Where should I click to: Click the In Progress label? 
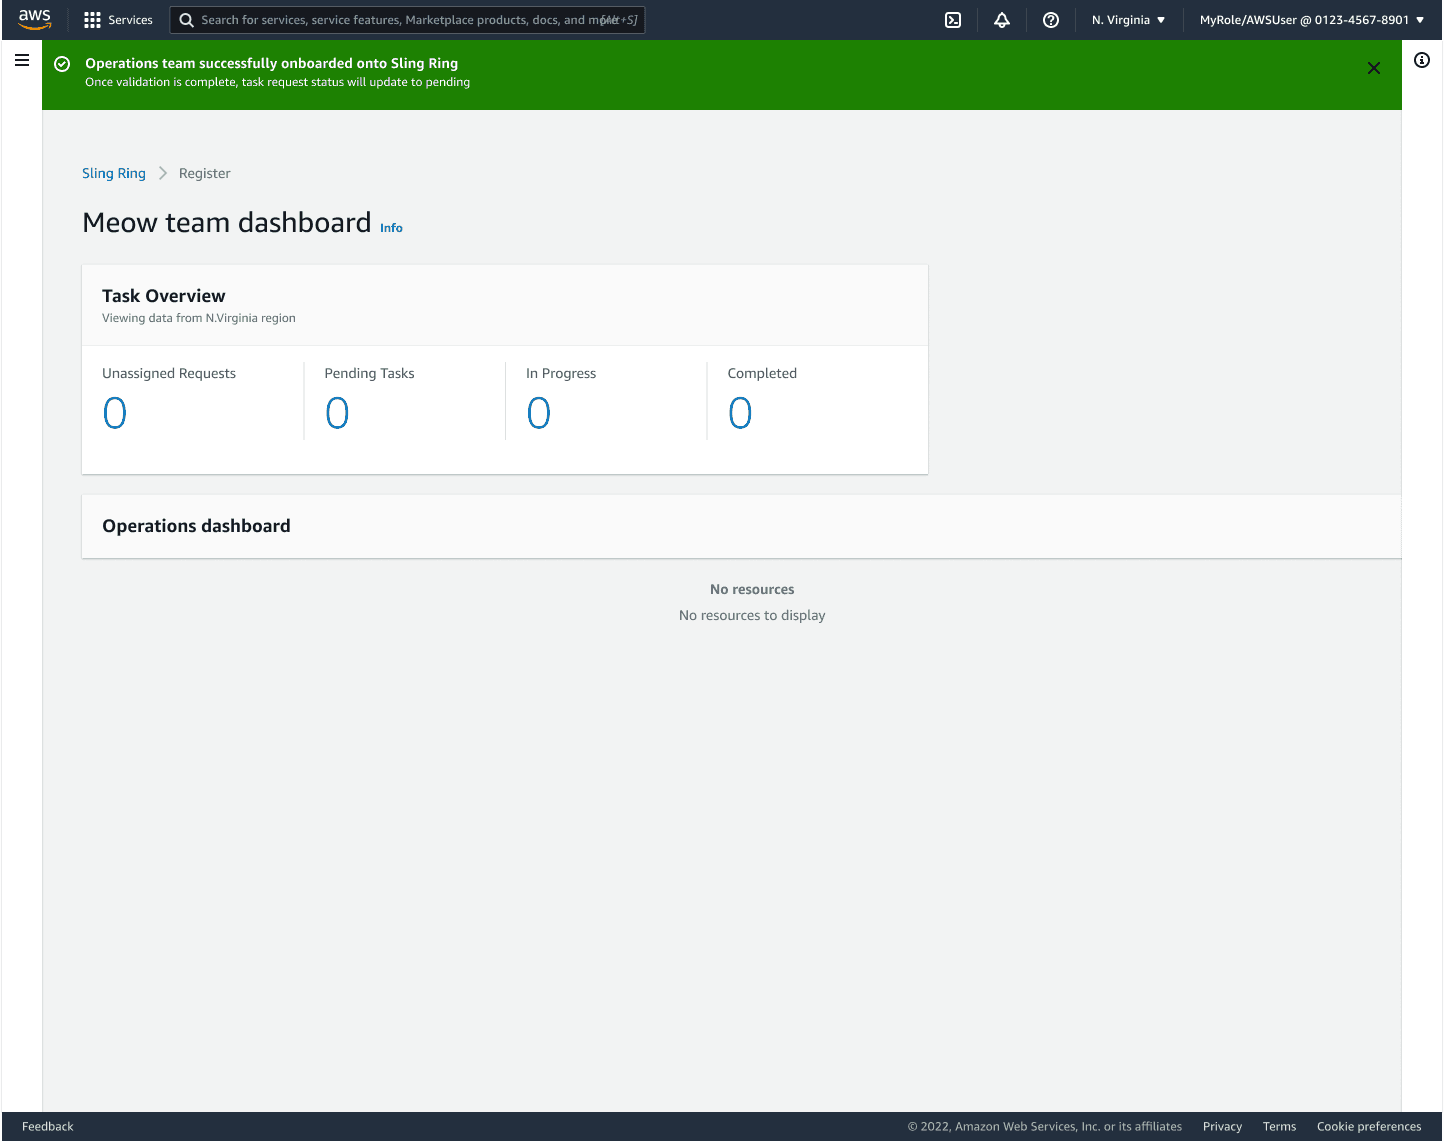pyautogui.click(x=561, y=373)
